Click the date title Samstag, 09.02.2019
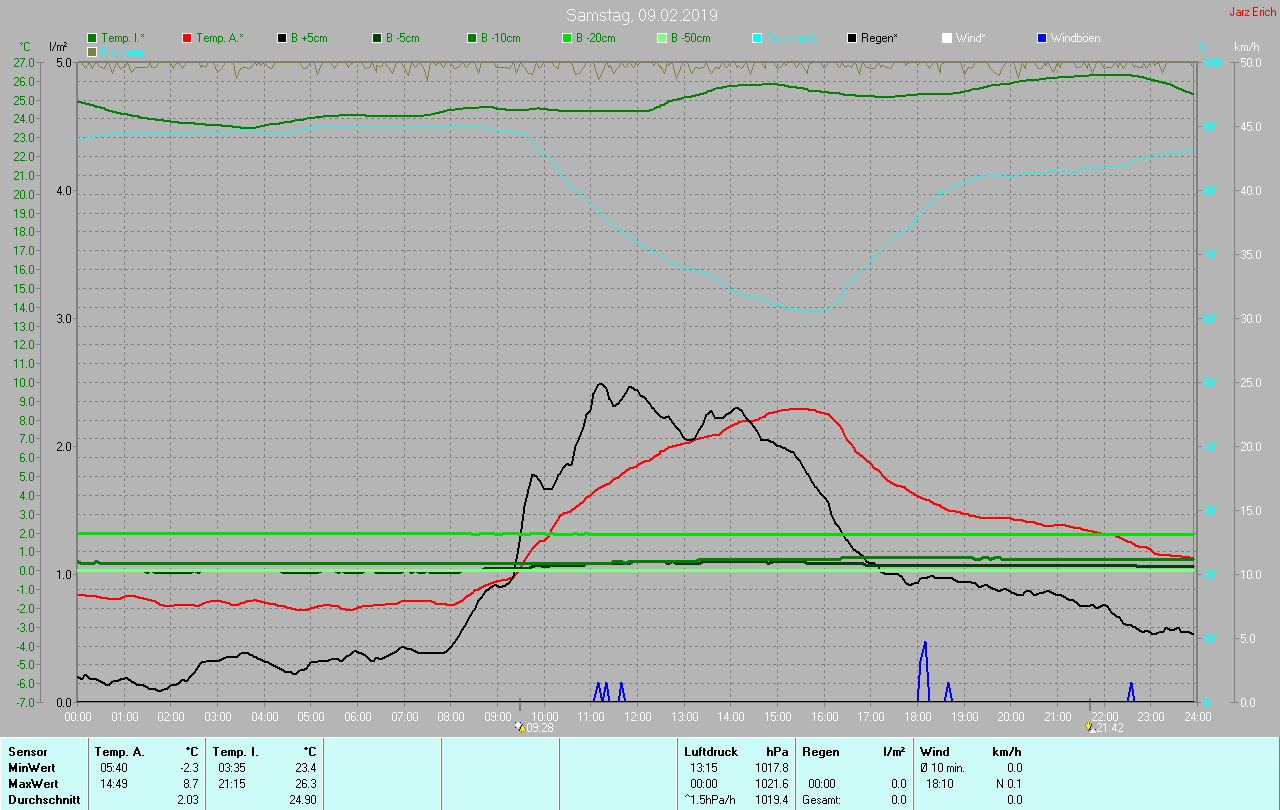Viewport: 1280px width, 810px height. [x=641, y=15]
